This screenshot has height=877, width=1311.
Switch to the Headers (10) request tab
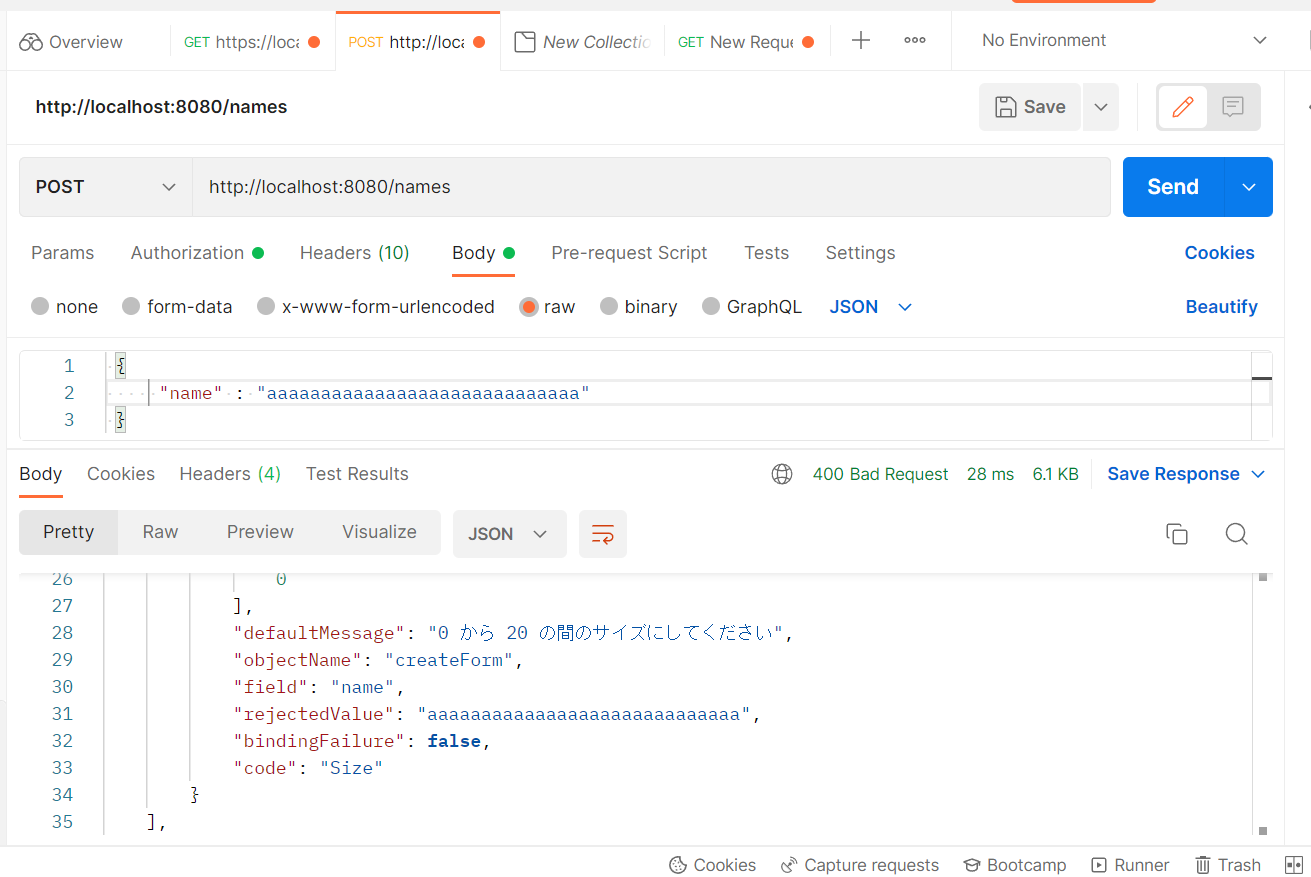click(x=354, y=252)
